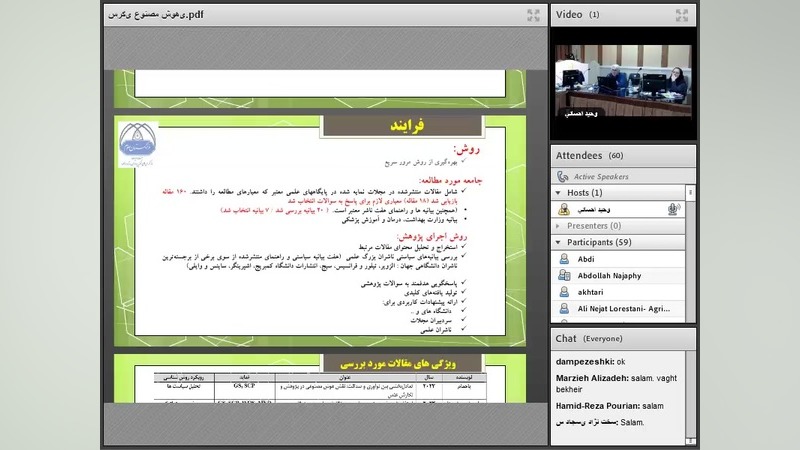
Task: Click the user icon beside akhtari
Action: pos(564,292)
